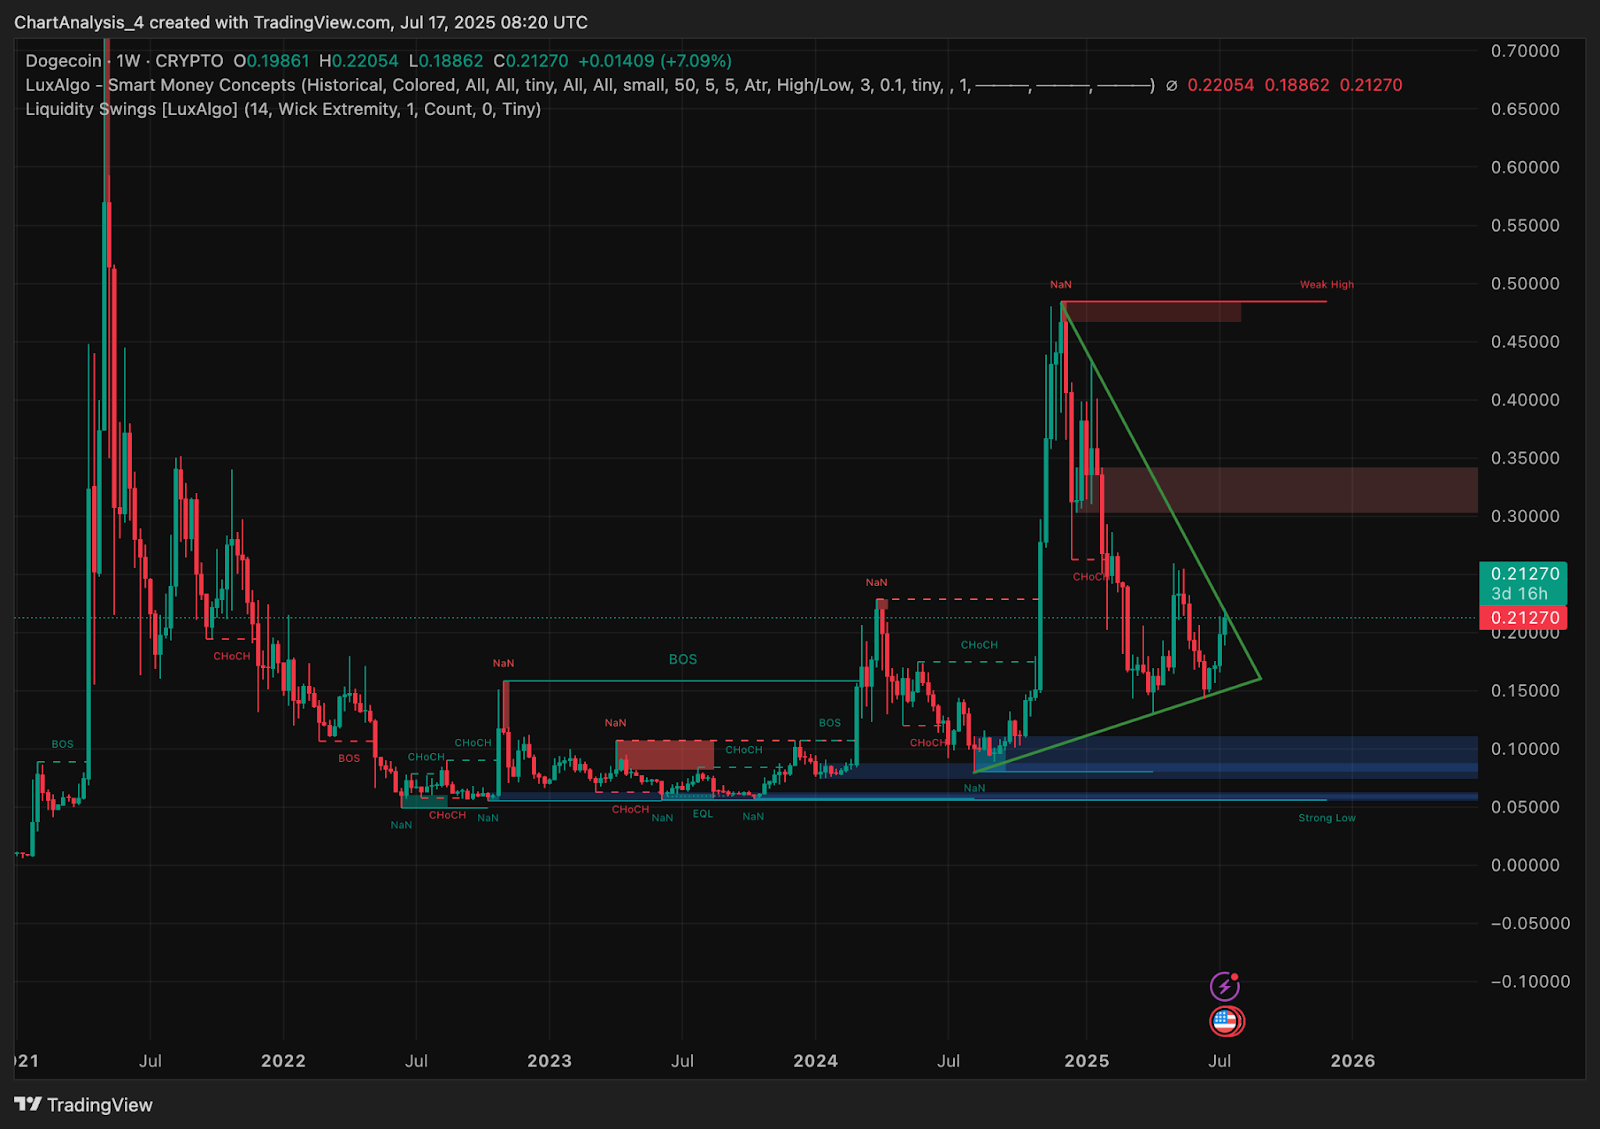The image size is (1600, 1129).
Task: Click the large green BOS label near 2023
Action: 683,659
